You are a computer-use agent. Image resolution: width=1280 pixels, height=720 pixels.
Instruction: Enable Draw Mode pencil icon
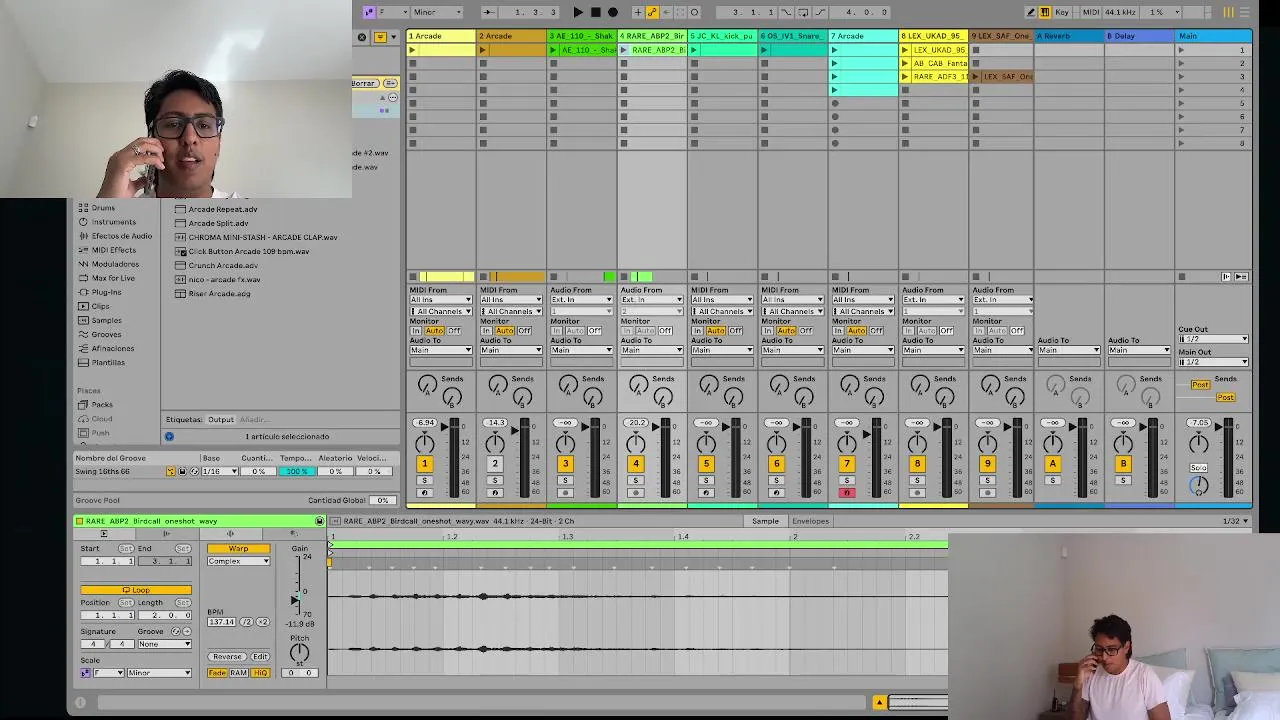1031,12
